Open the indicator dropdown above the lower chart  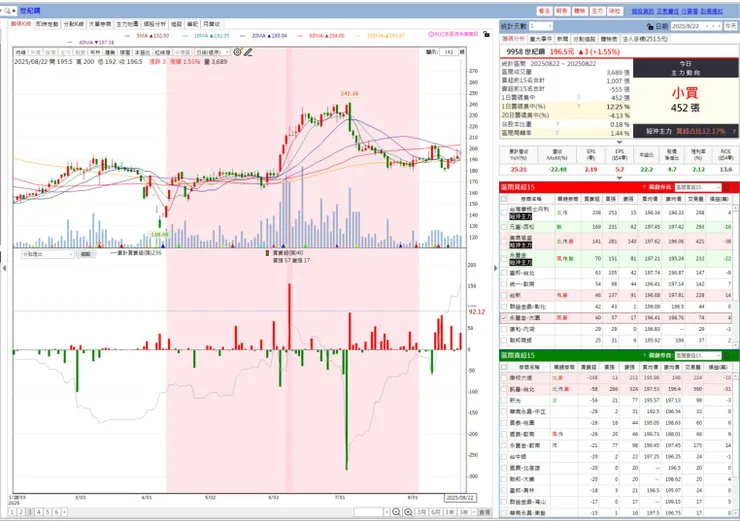point(48,254)
